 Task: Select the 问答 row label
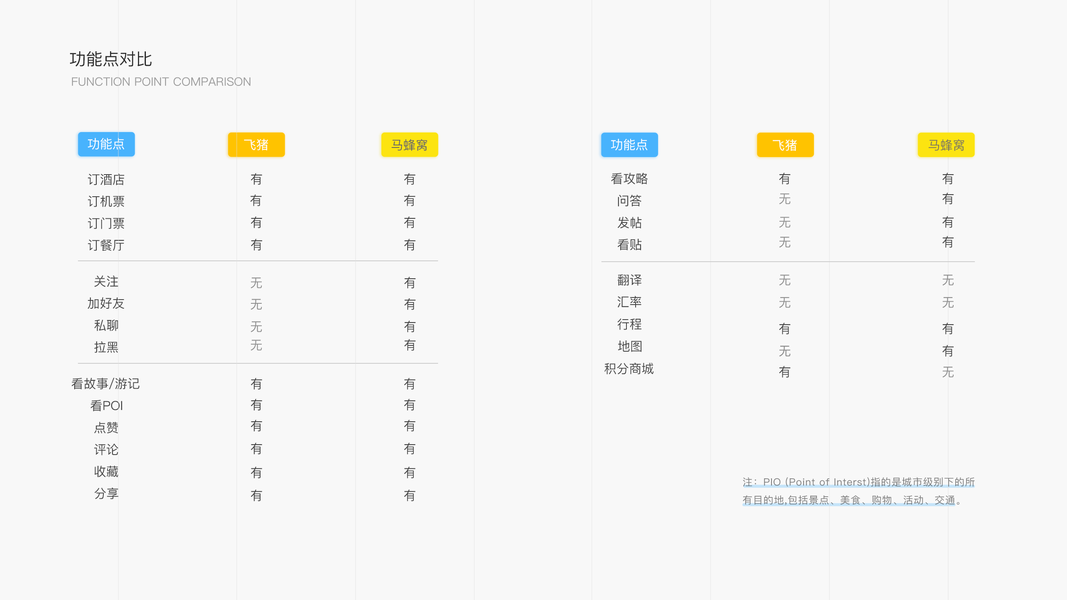coord(629,201)
